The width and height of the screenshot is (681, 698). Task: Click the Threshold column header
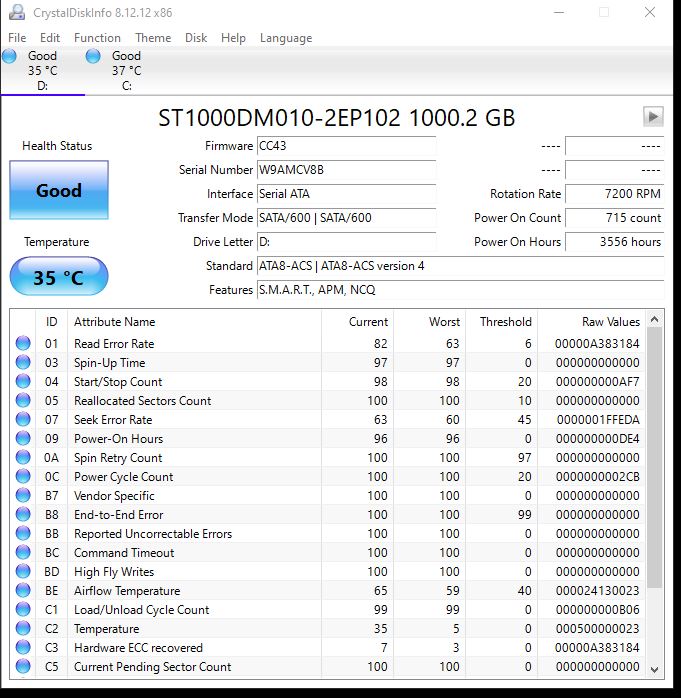(502, 322)
